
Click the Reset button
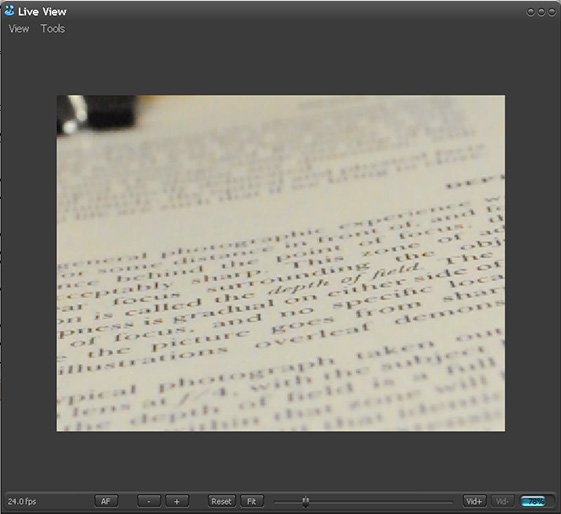(x=221, y=501)
